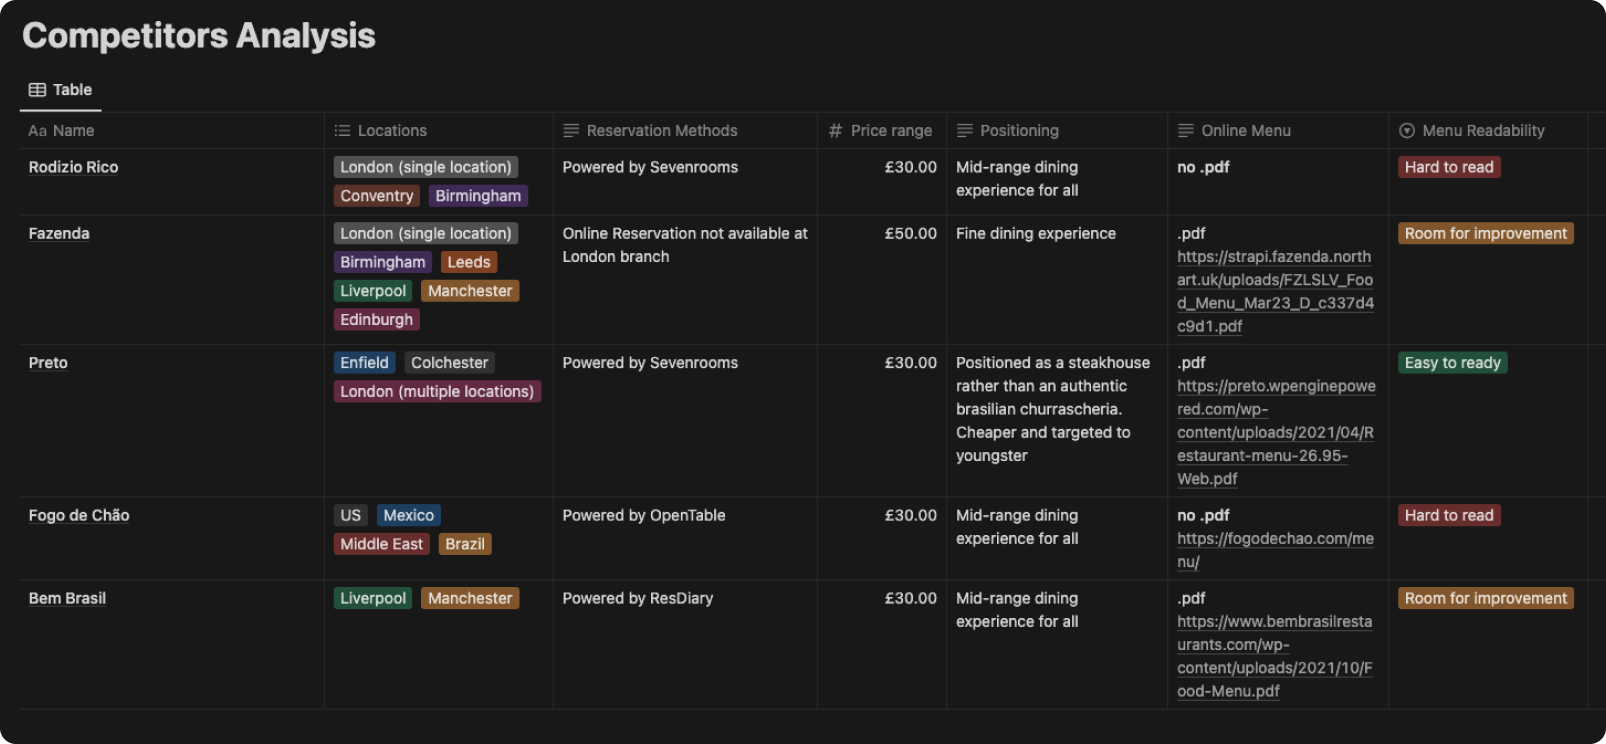1606x744 pixels.
Task: Click the text icon beside Reservation Methods
Action: tap(571, 131)
